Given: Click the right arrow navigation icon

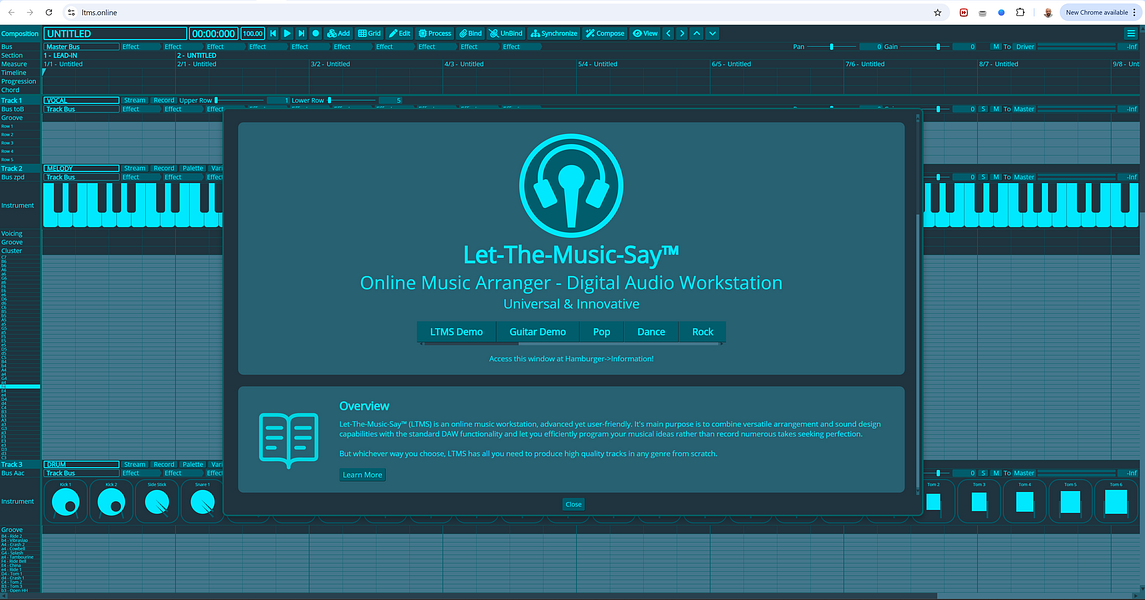Looking at the screenshot, I should point(682,34).
